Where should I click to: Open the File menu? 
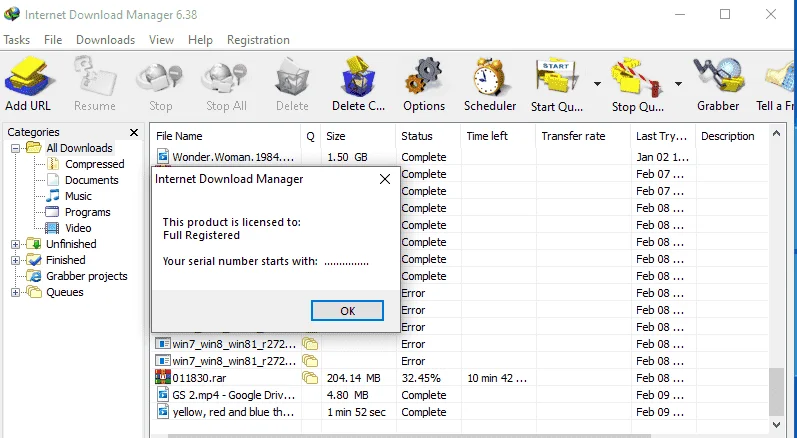click(53, 40)
